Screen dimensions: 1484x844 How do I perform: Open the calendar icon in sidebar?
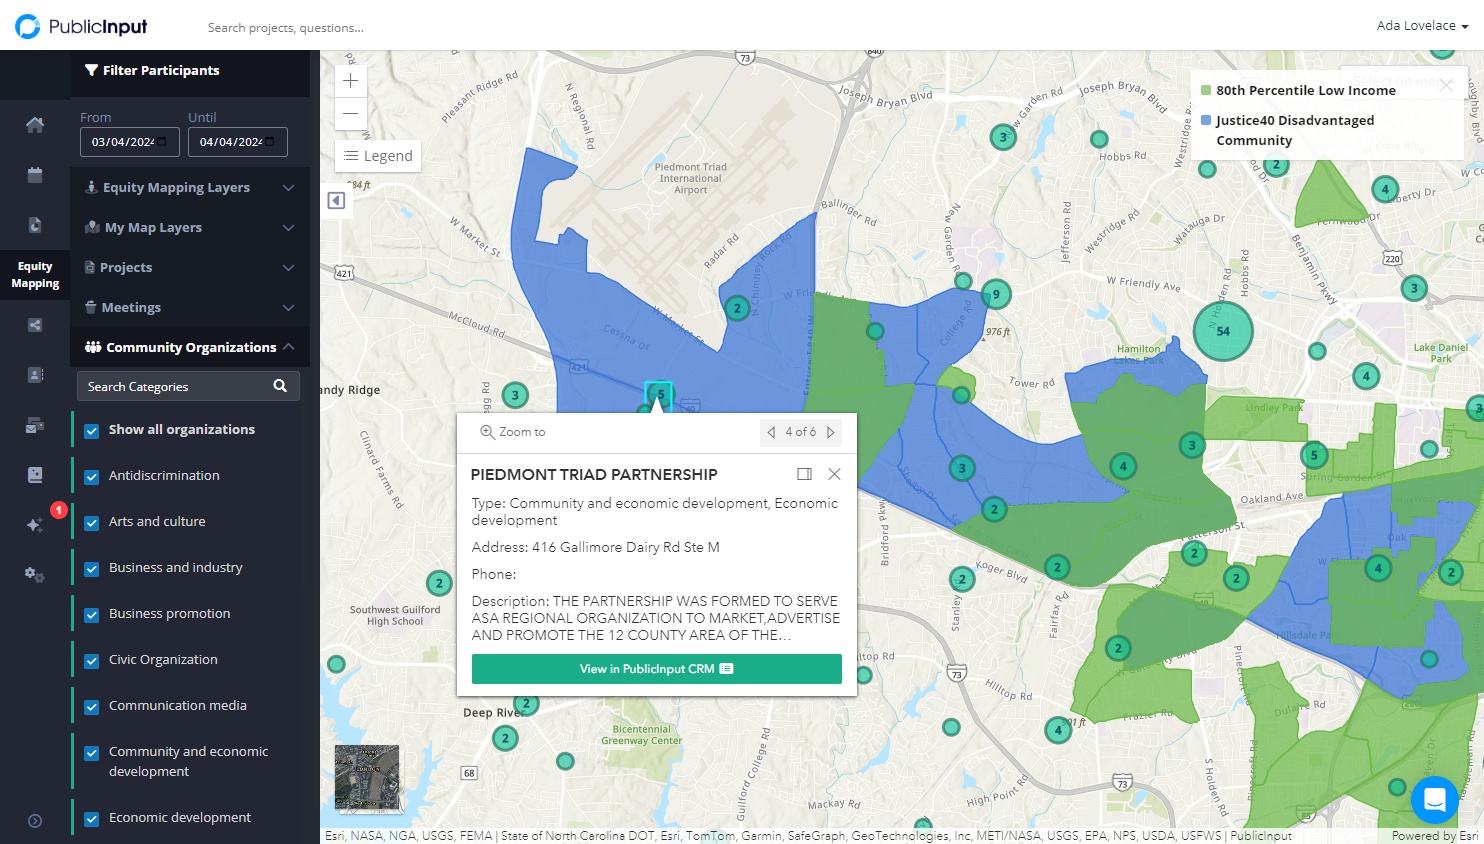pyautogui.click(x=35, y=175)
